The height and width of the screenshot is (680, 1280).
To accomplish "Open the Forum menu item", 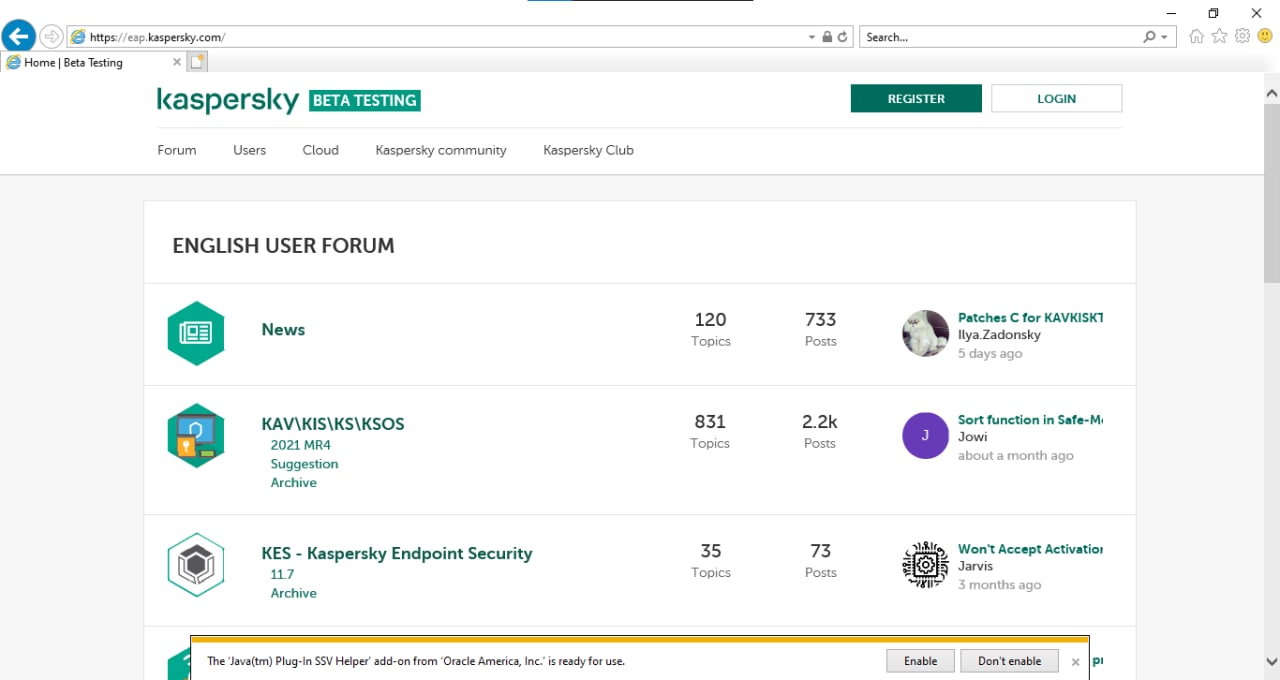I will (177, 150).
